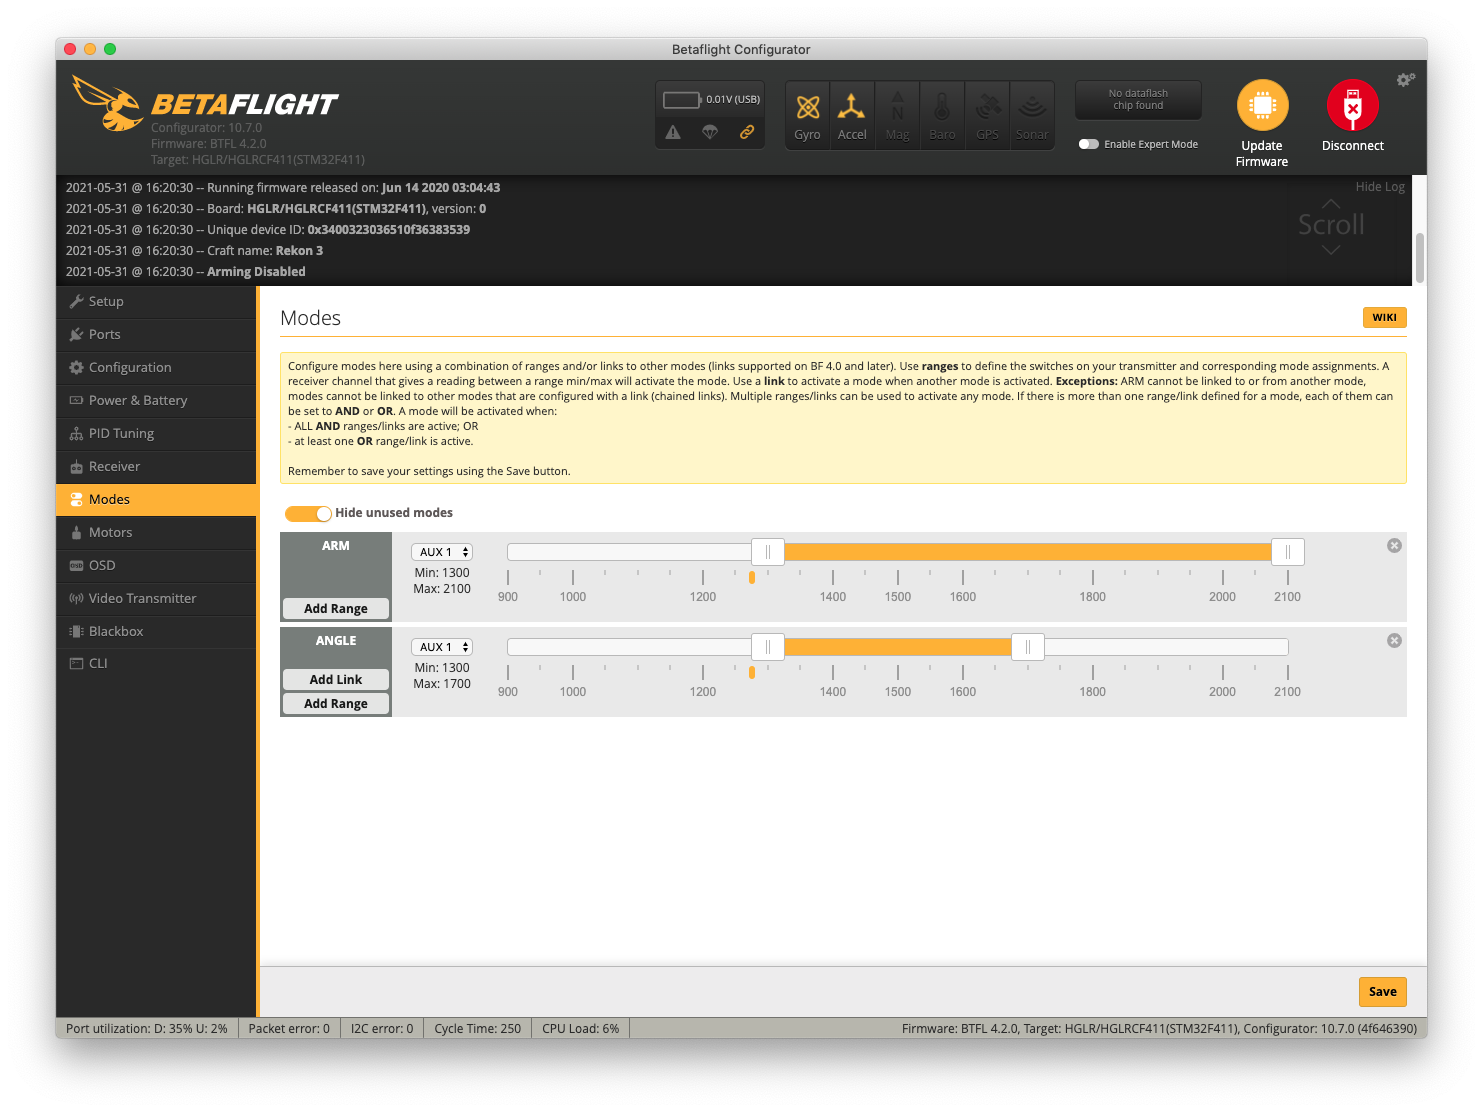Click the Baro sensor icon

(x=942, y=115)
